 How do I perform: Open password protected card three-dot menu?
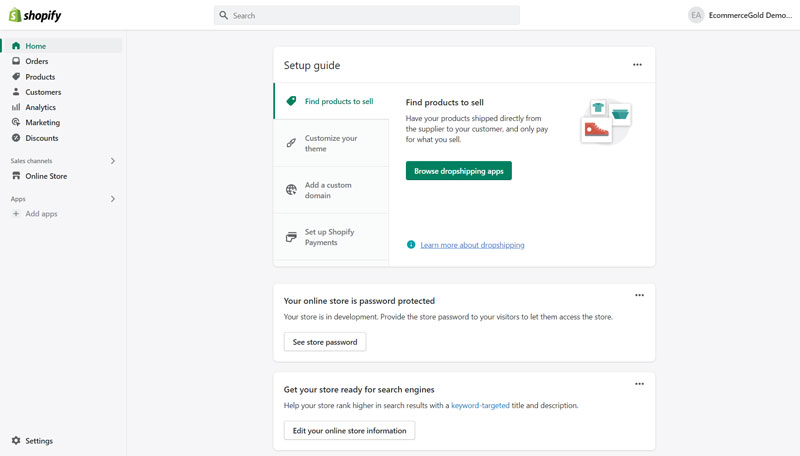(x=639, y=295)
